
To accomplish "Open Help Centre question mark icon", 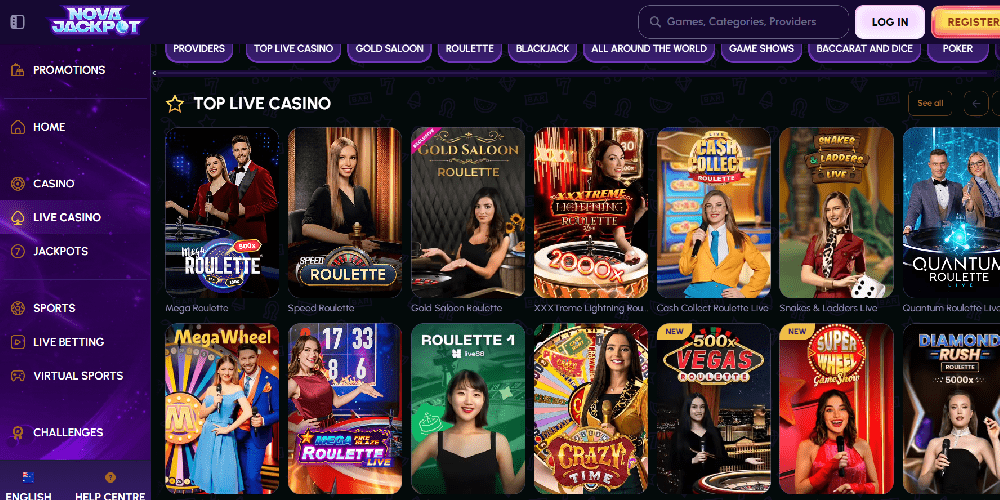I will point(110,477).
